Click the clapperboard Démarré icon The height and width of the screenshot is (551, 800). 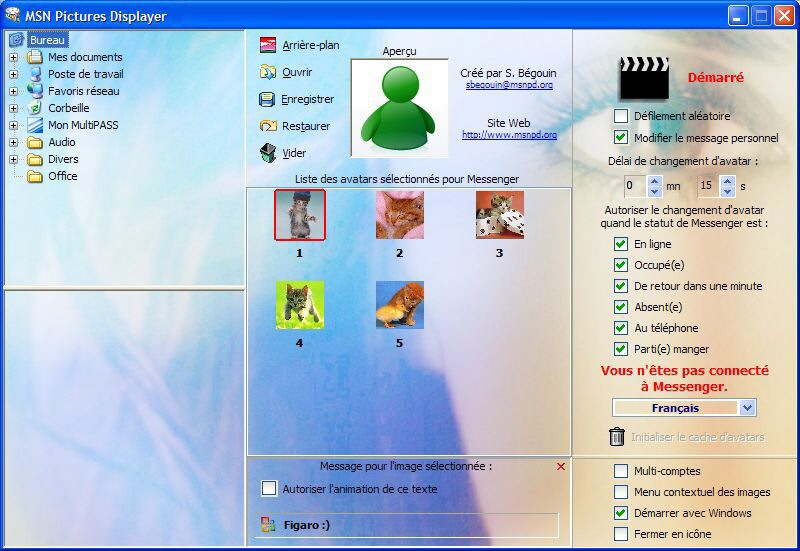644,77
